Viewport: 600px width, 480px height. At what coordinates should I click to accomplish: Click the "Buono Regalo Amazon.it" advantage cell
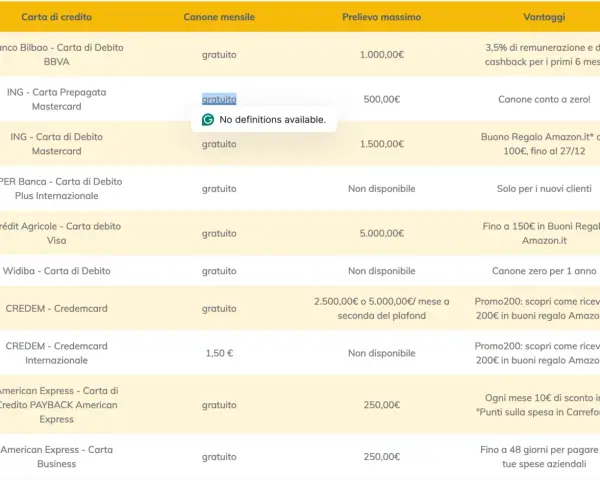(540, 144)
